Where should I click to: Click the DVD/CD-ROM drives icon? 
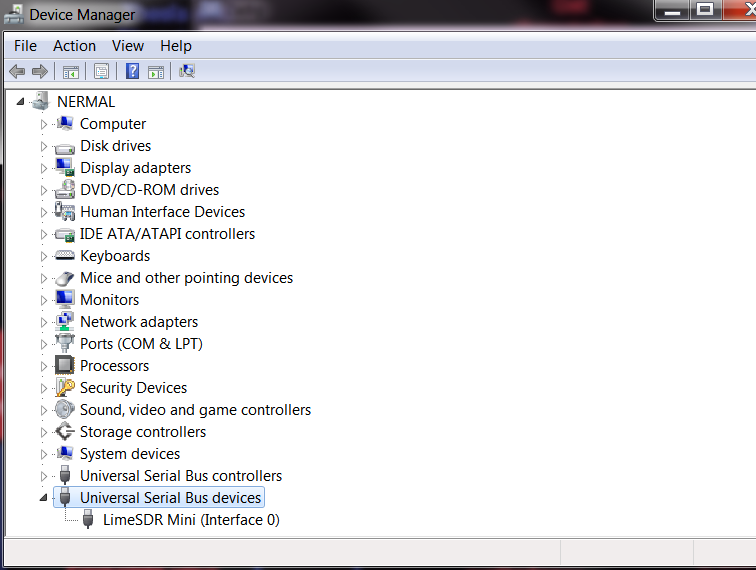tap(65, 190)
